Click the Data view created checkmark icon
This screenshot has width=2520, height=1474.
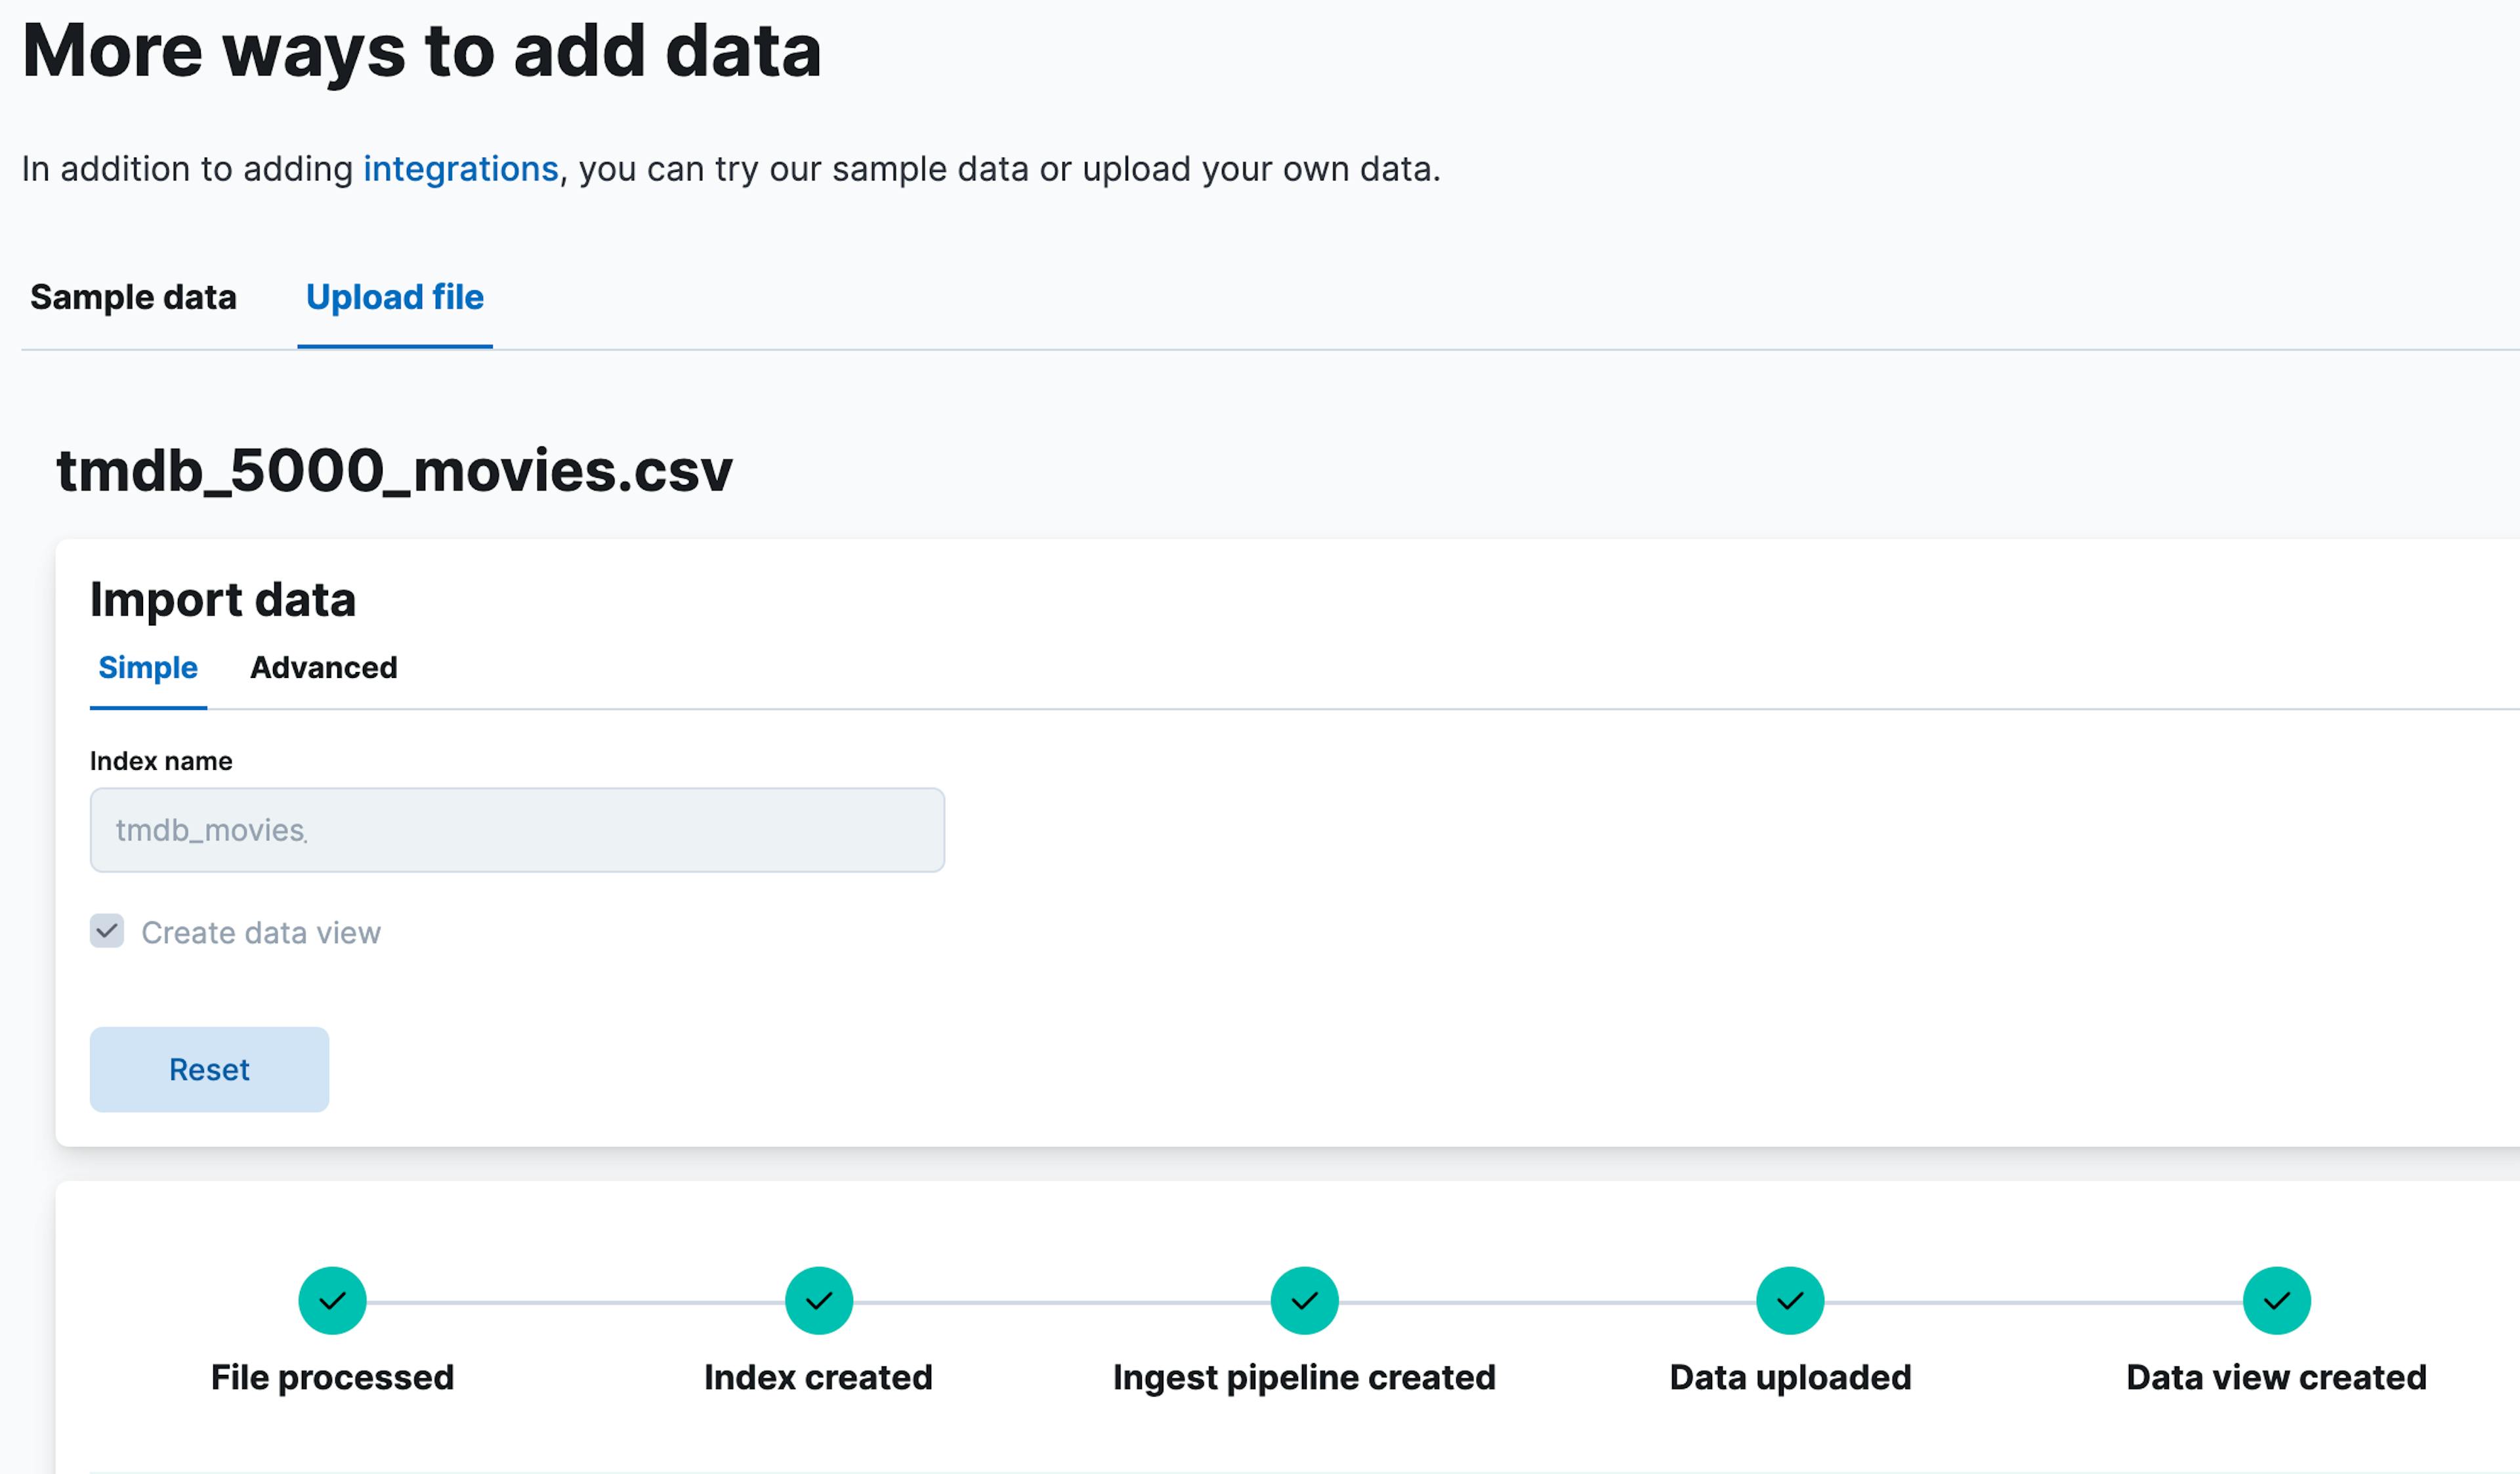(2276, 1301)
